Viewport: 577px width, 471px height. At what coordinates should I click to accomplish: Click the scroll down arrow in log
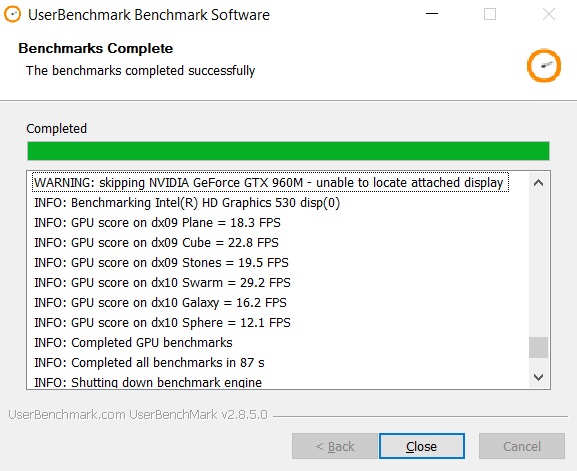pyautogui.click(x=538, y=377)
